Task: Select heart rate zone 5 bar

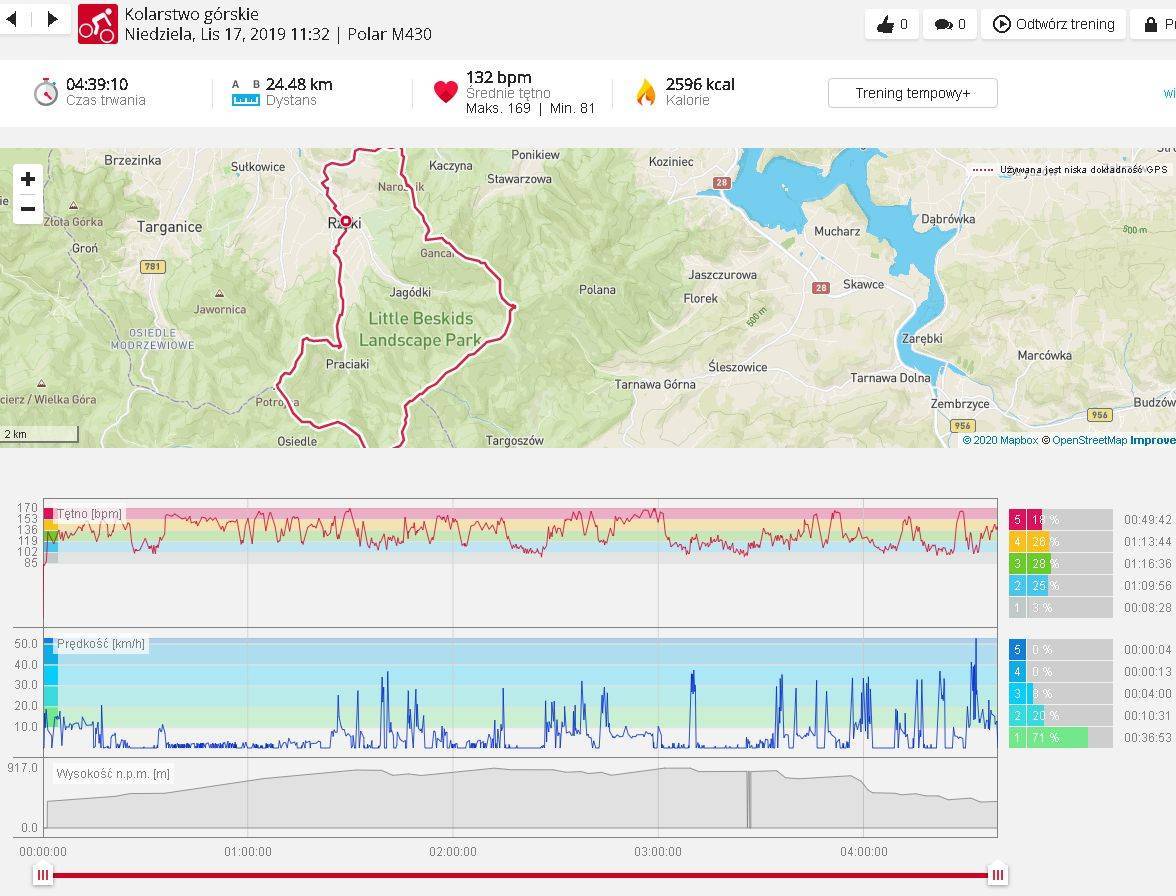Action: [1060, 519]
